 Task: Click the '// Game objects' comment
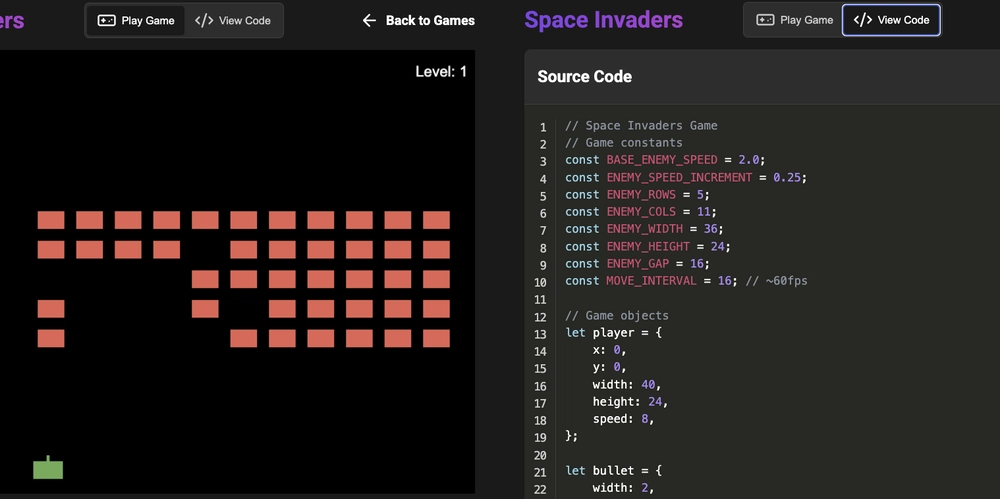pyautogui.click(x=617, y=315)
